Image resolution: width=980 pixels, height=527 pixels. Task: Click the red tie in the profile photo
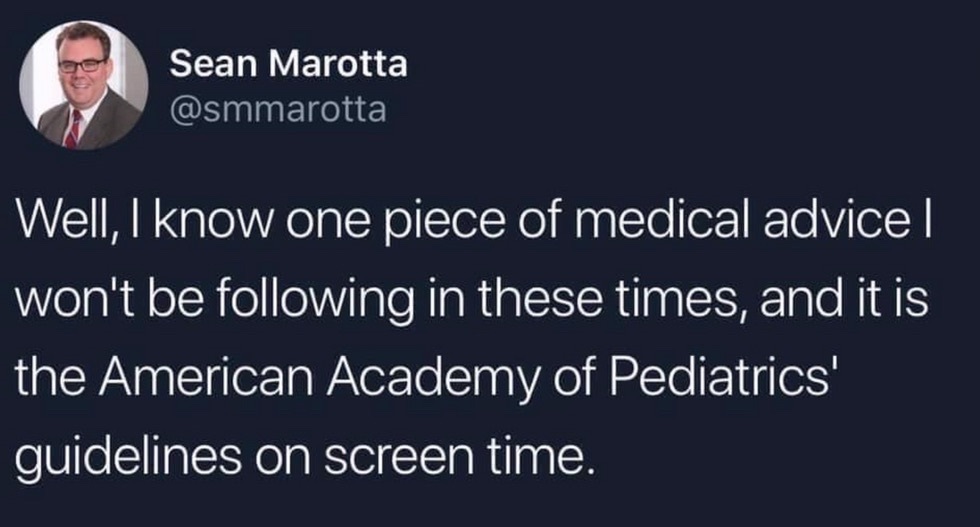point(72,127)
